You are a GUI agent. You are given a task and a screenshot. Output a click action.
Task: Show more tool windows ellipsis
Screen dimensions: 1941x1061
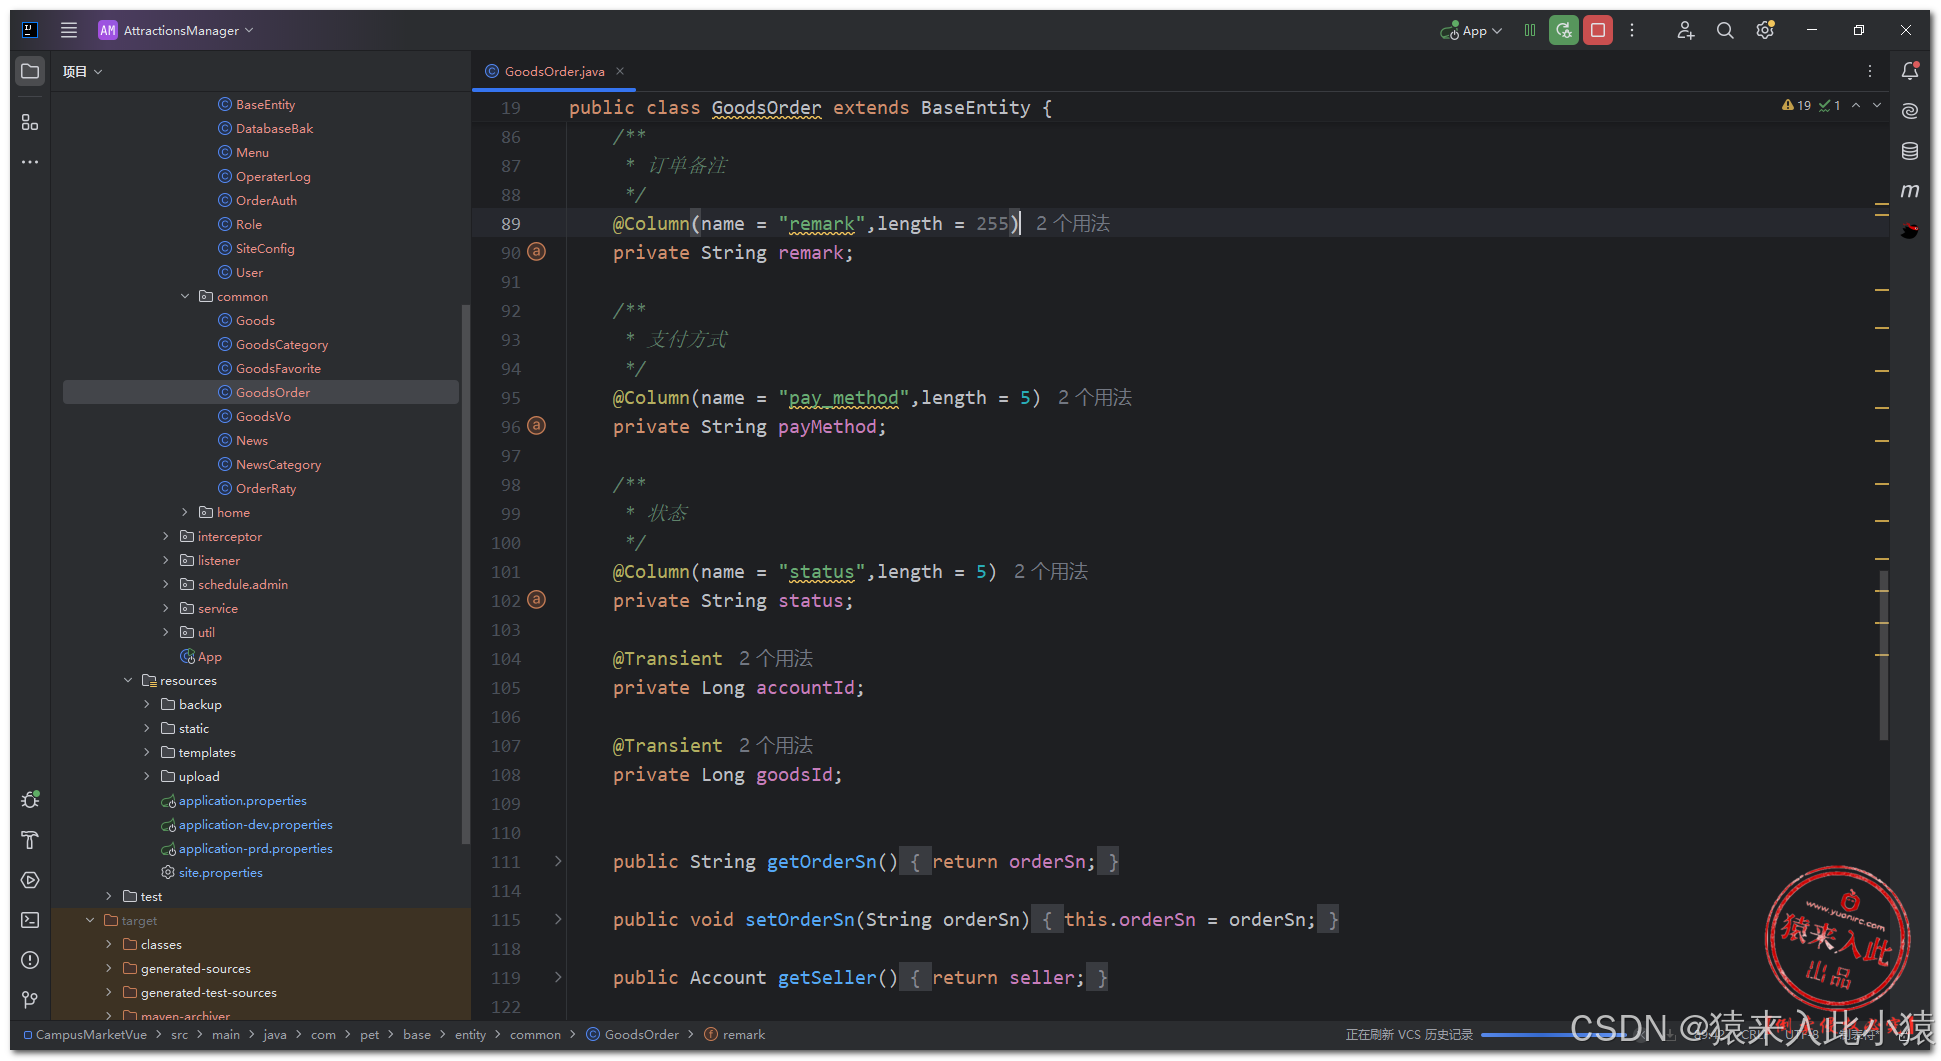pos(30,162)
